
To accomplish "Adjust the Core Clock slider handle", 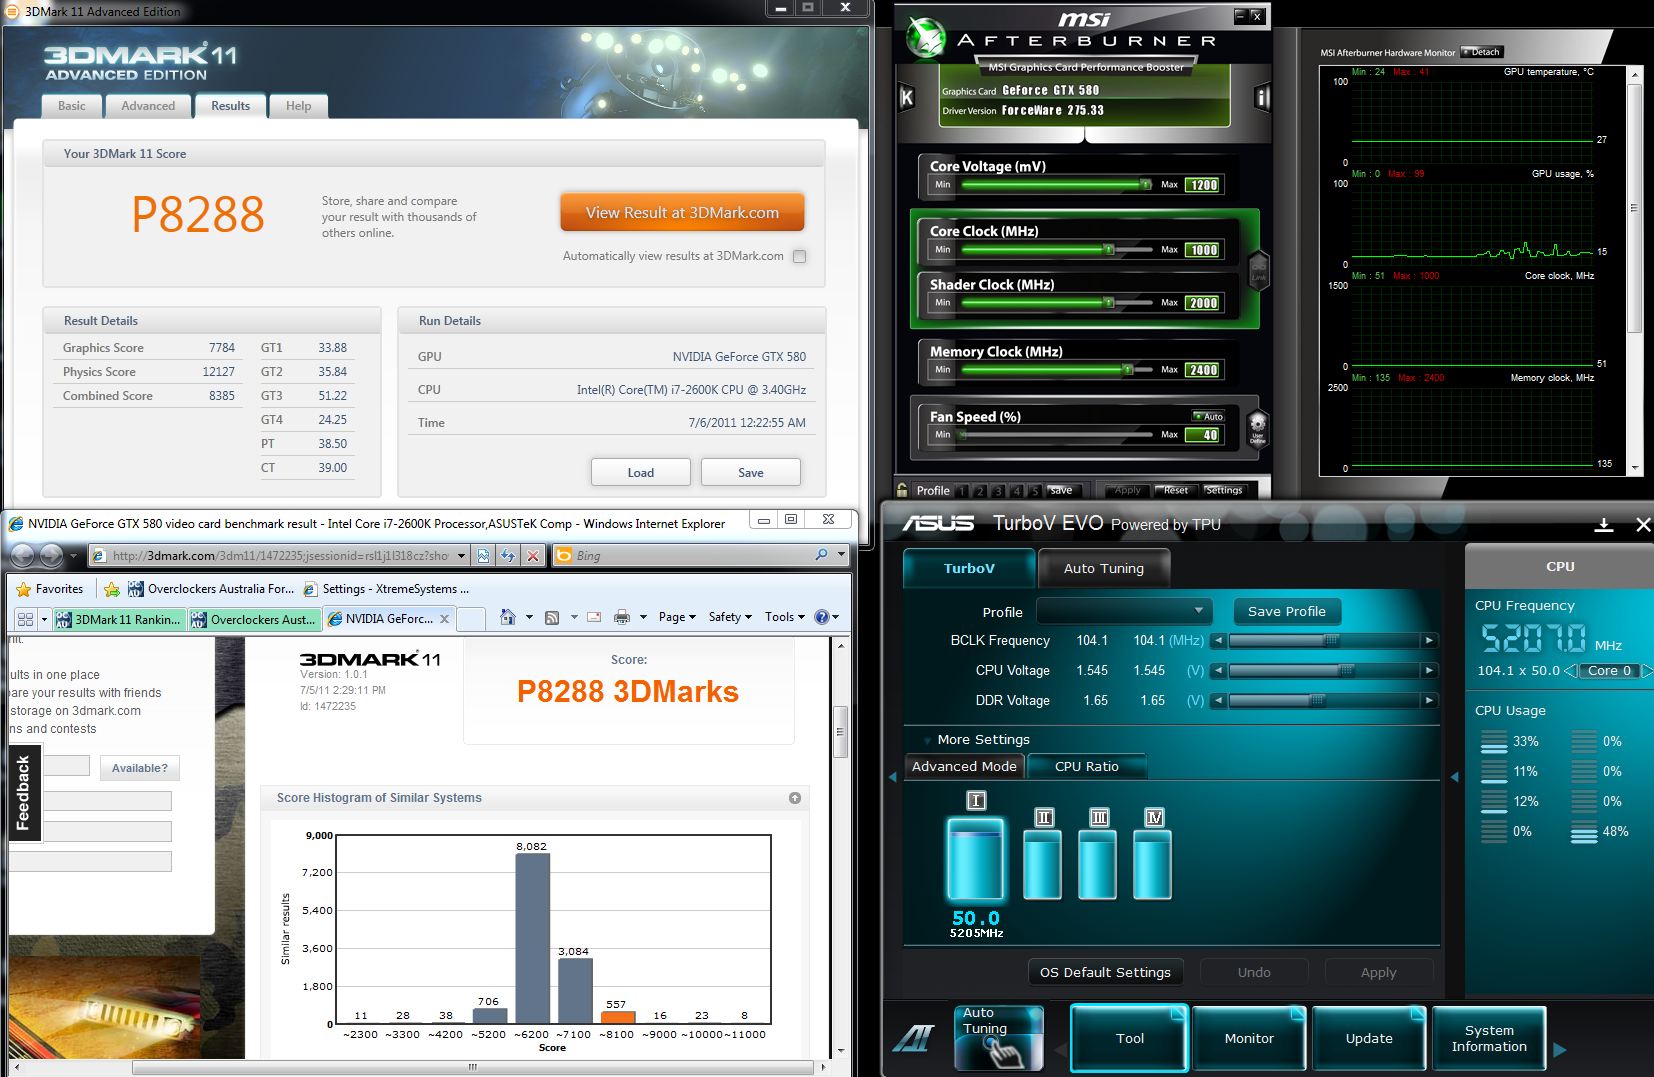I will [x=1108, y=249].
